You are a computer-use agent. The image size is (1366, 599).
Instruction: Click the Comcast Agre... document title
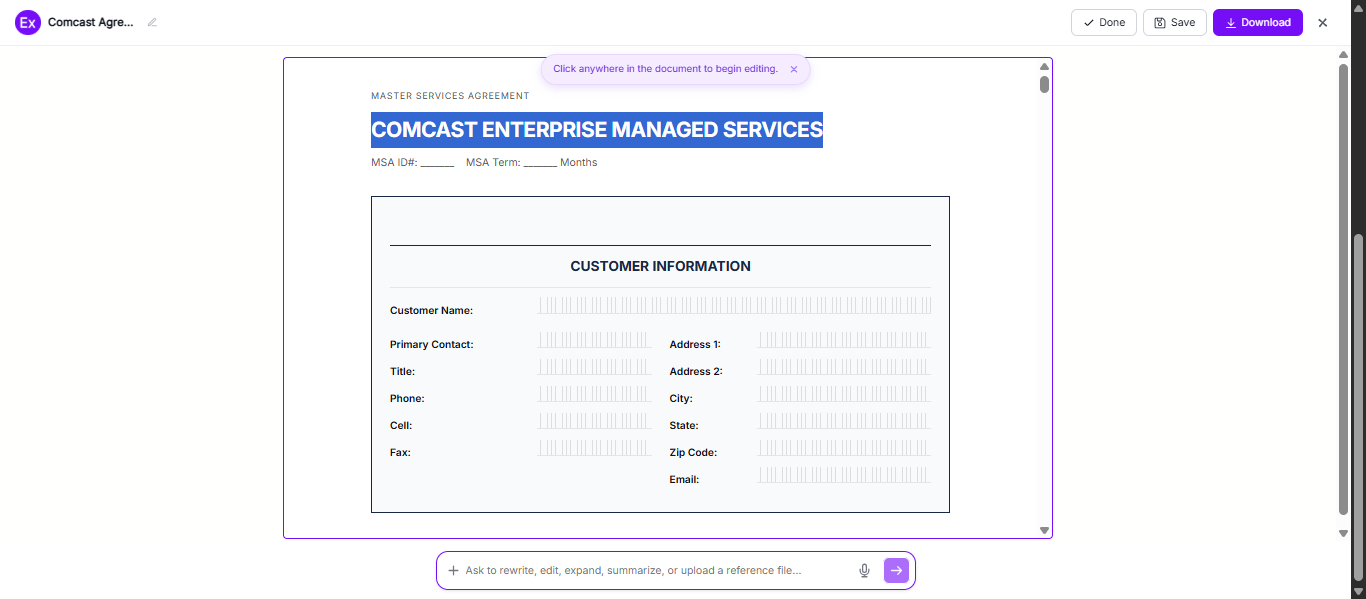coord(90,22)
